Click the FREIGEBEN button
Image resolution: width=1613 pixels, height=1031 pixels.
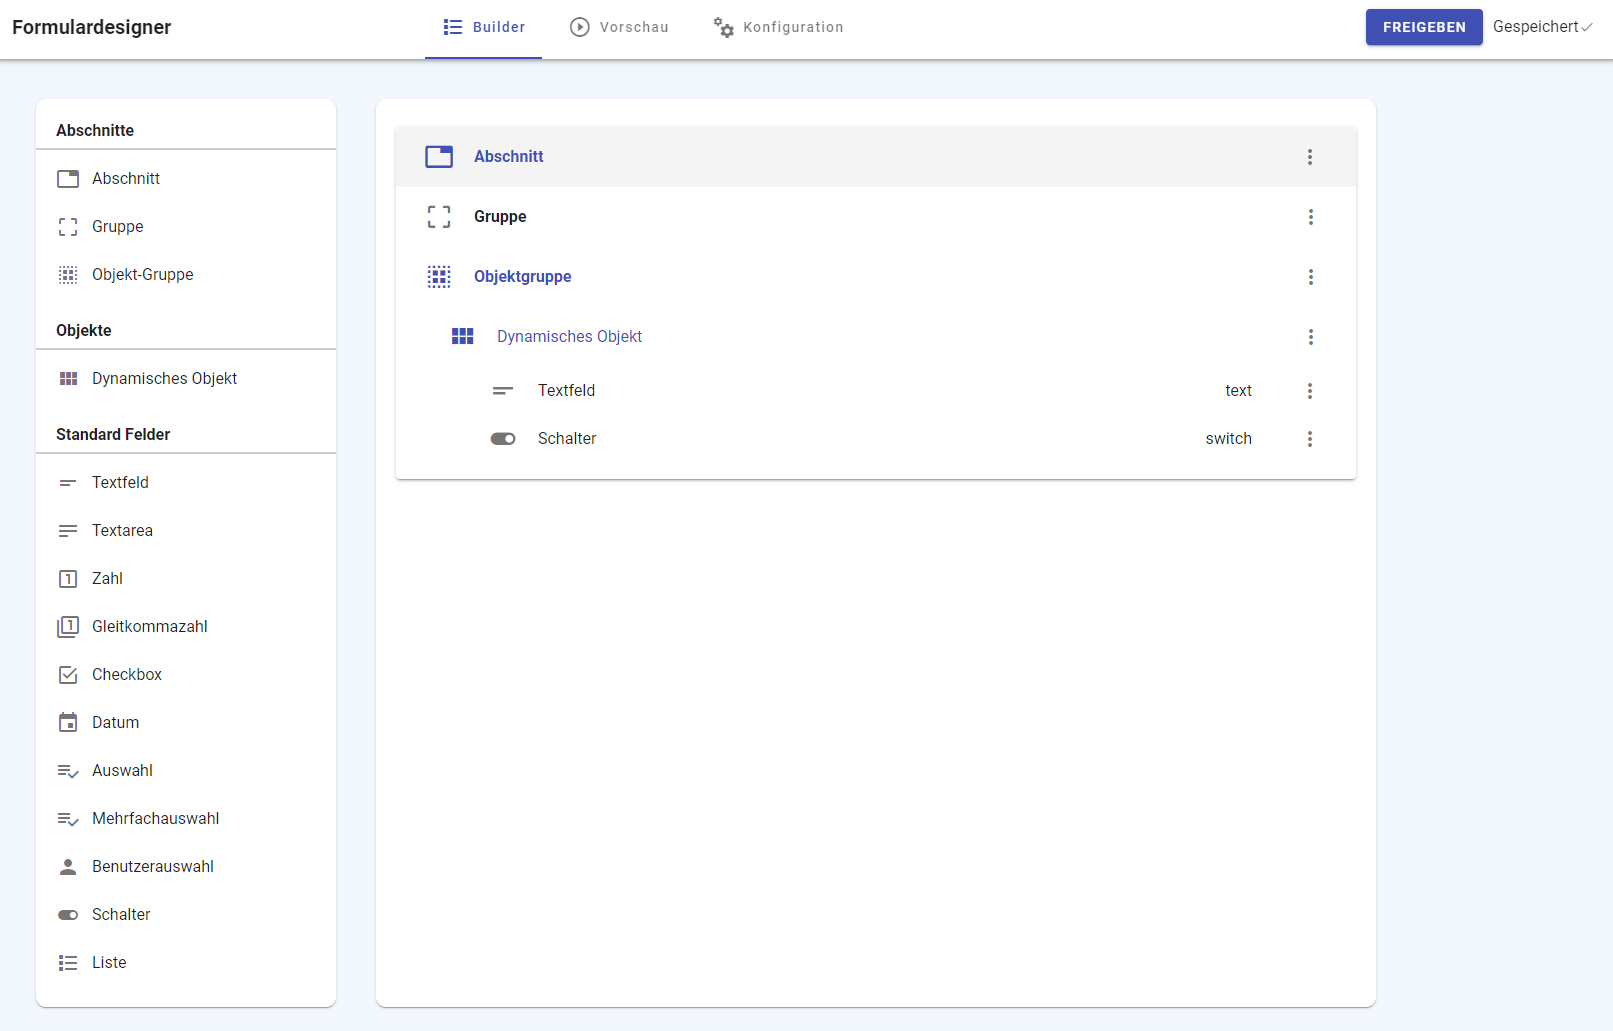coord(1424,27)
